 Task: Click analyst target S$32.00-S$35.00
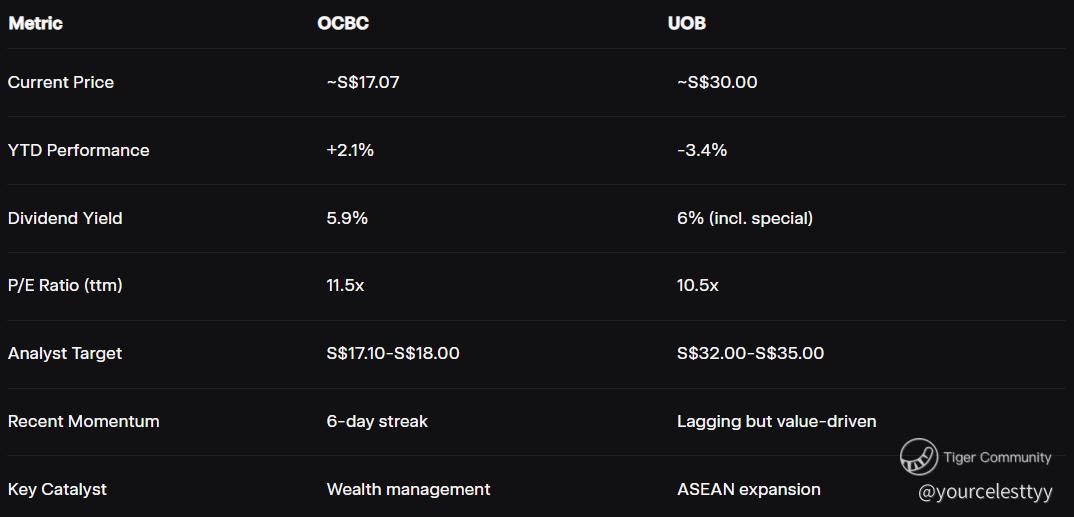[750, 353]
